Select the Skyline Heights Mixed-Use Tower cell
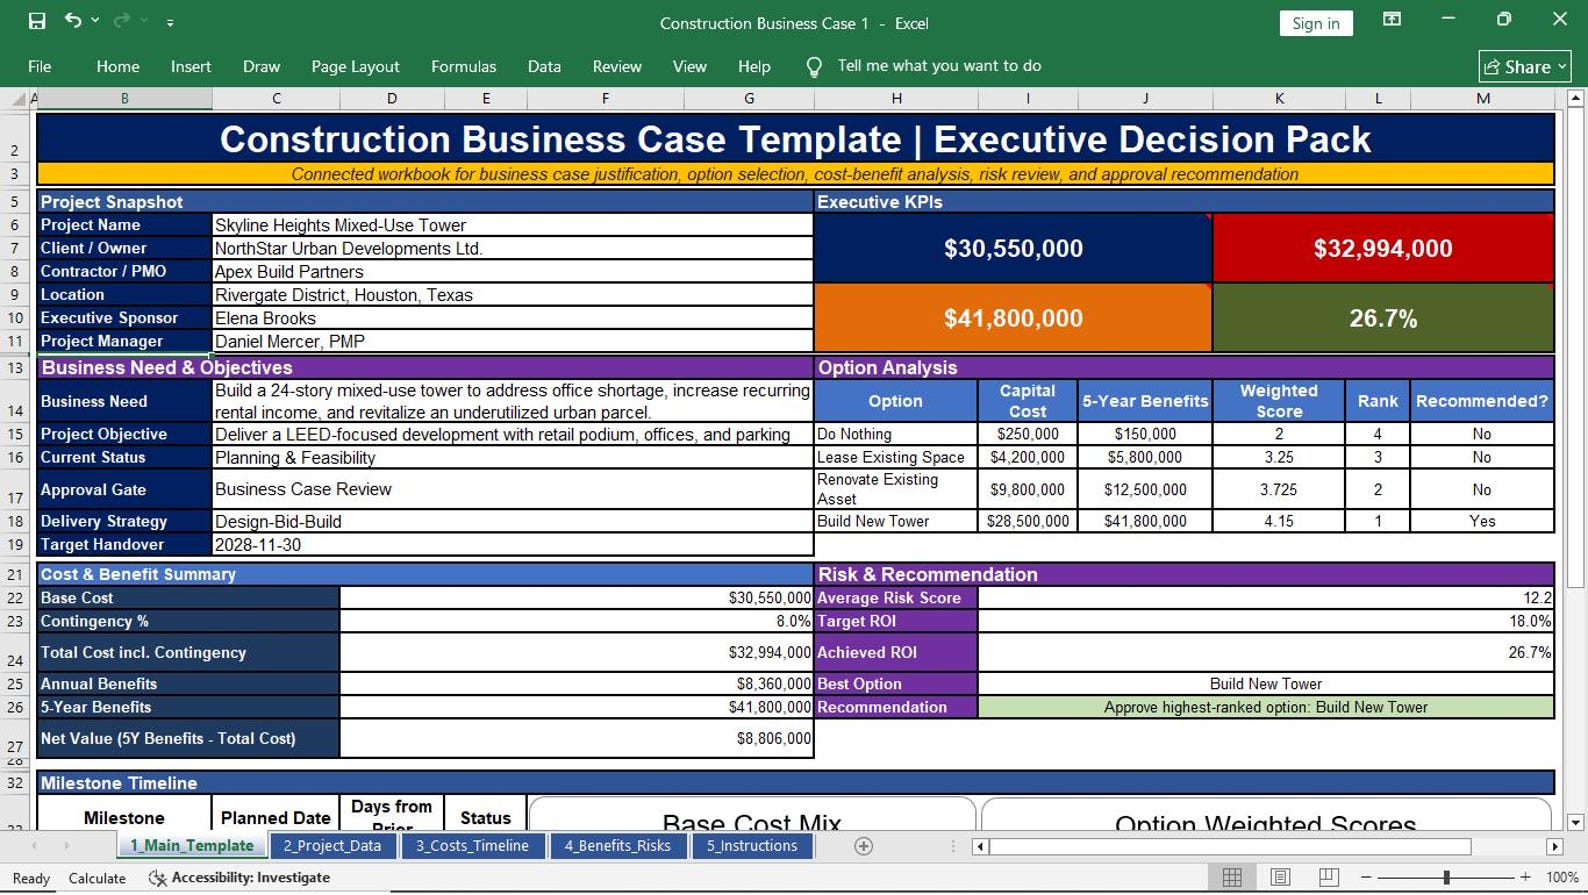 coord(512,225)
